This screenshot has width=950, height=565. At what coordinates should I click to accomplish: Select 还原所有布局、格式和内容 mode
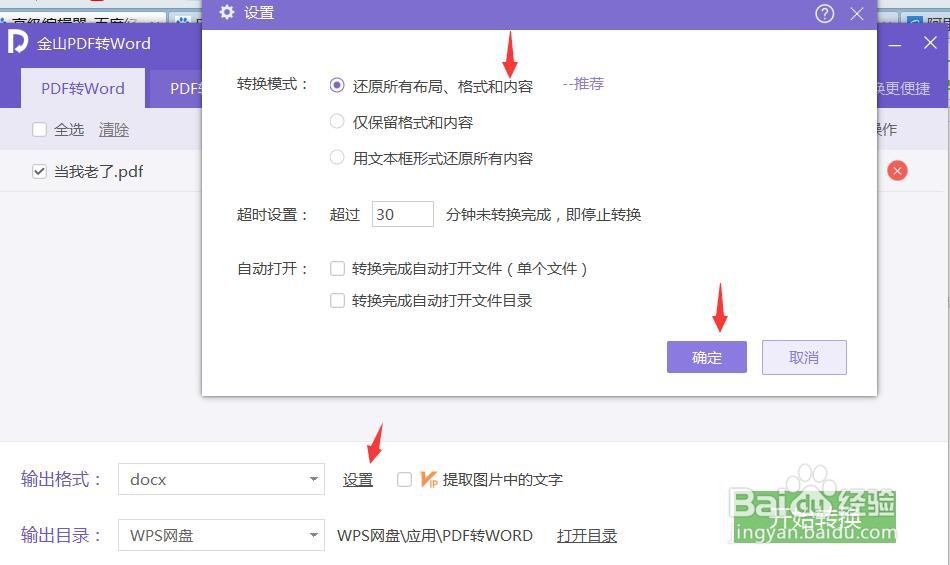tap(337, 85)
